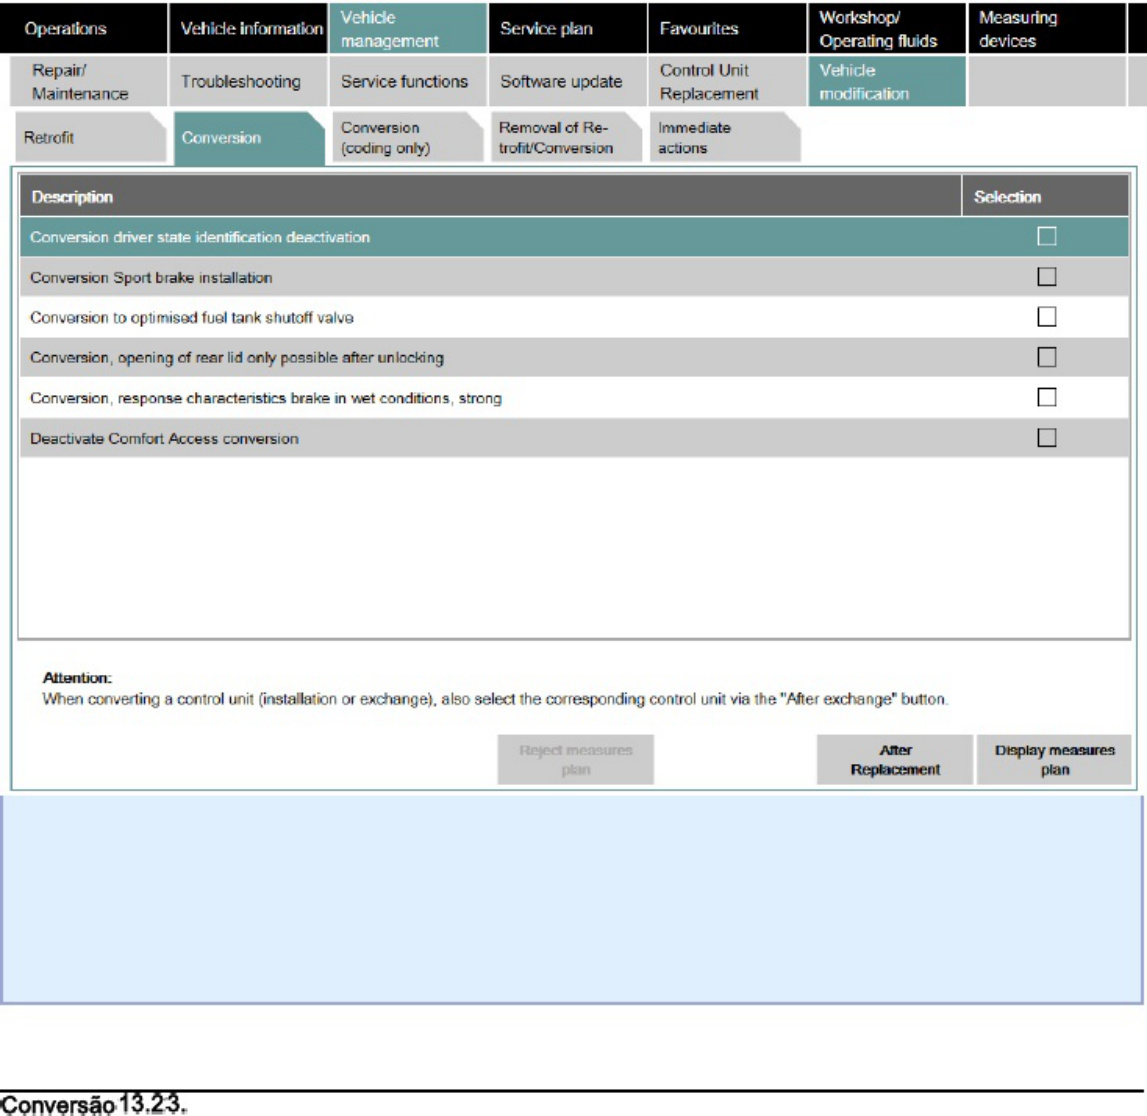Select the Vehicle management tab
Image resolution: width=1147 pixels, height=1116 pixels.
click(407, 28)
